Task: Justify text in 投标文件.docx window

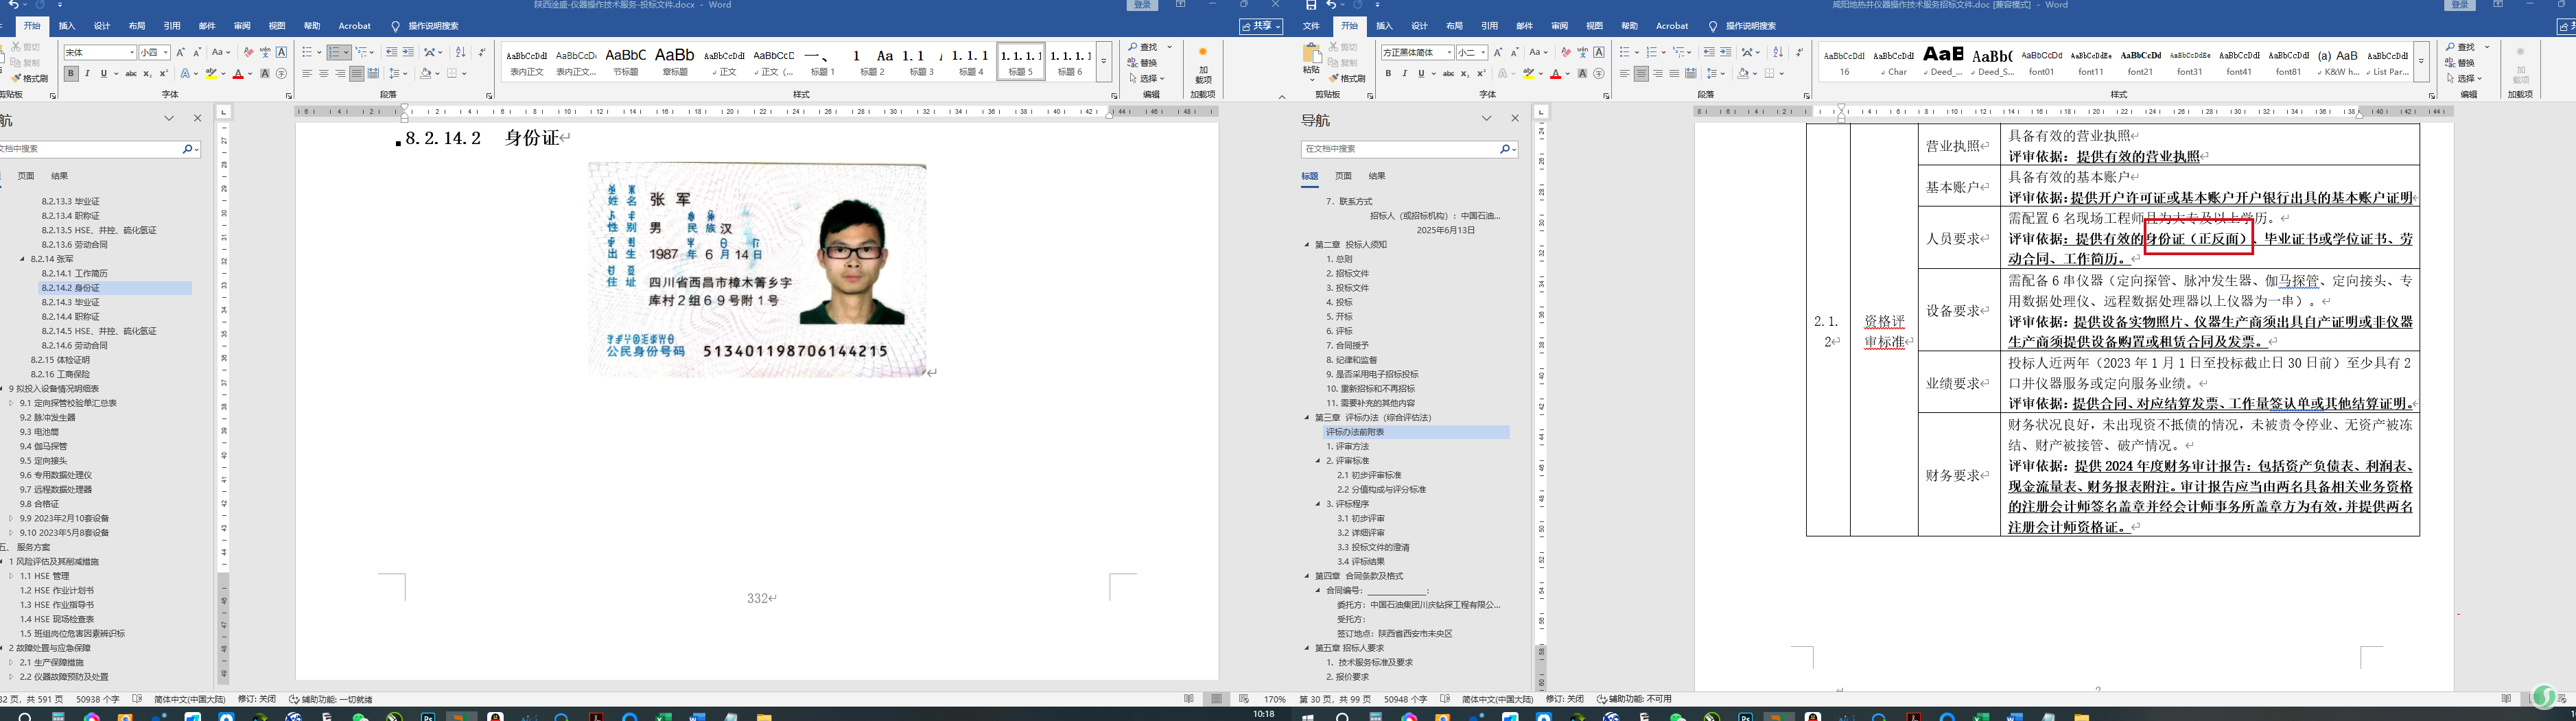Action: coord(357,73)
